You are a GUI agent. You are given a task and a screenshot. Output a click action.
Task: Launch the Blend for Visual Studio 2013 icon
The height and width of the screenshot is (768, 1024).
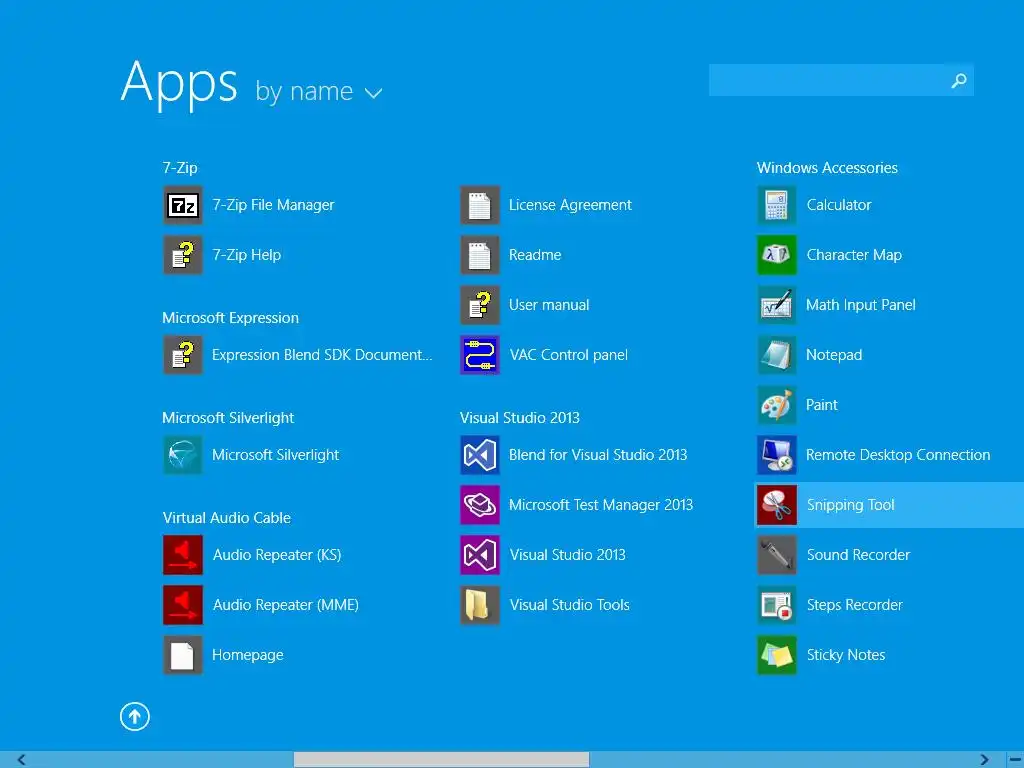coord(479,455)
